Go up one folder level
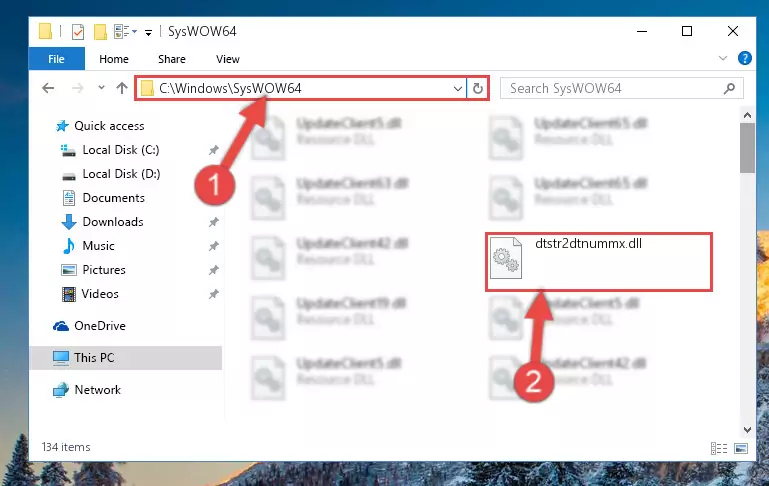This screenshot has height=486, width=769. tap(122, 88)
